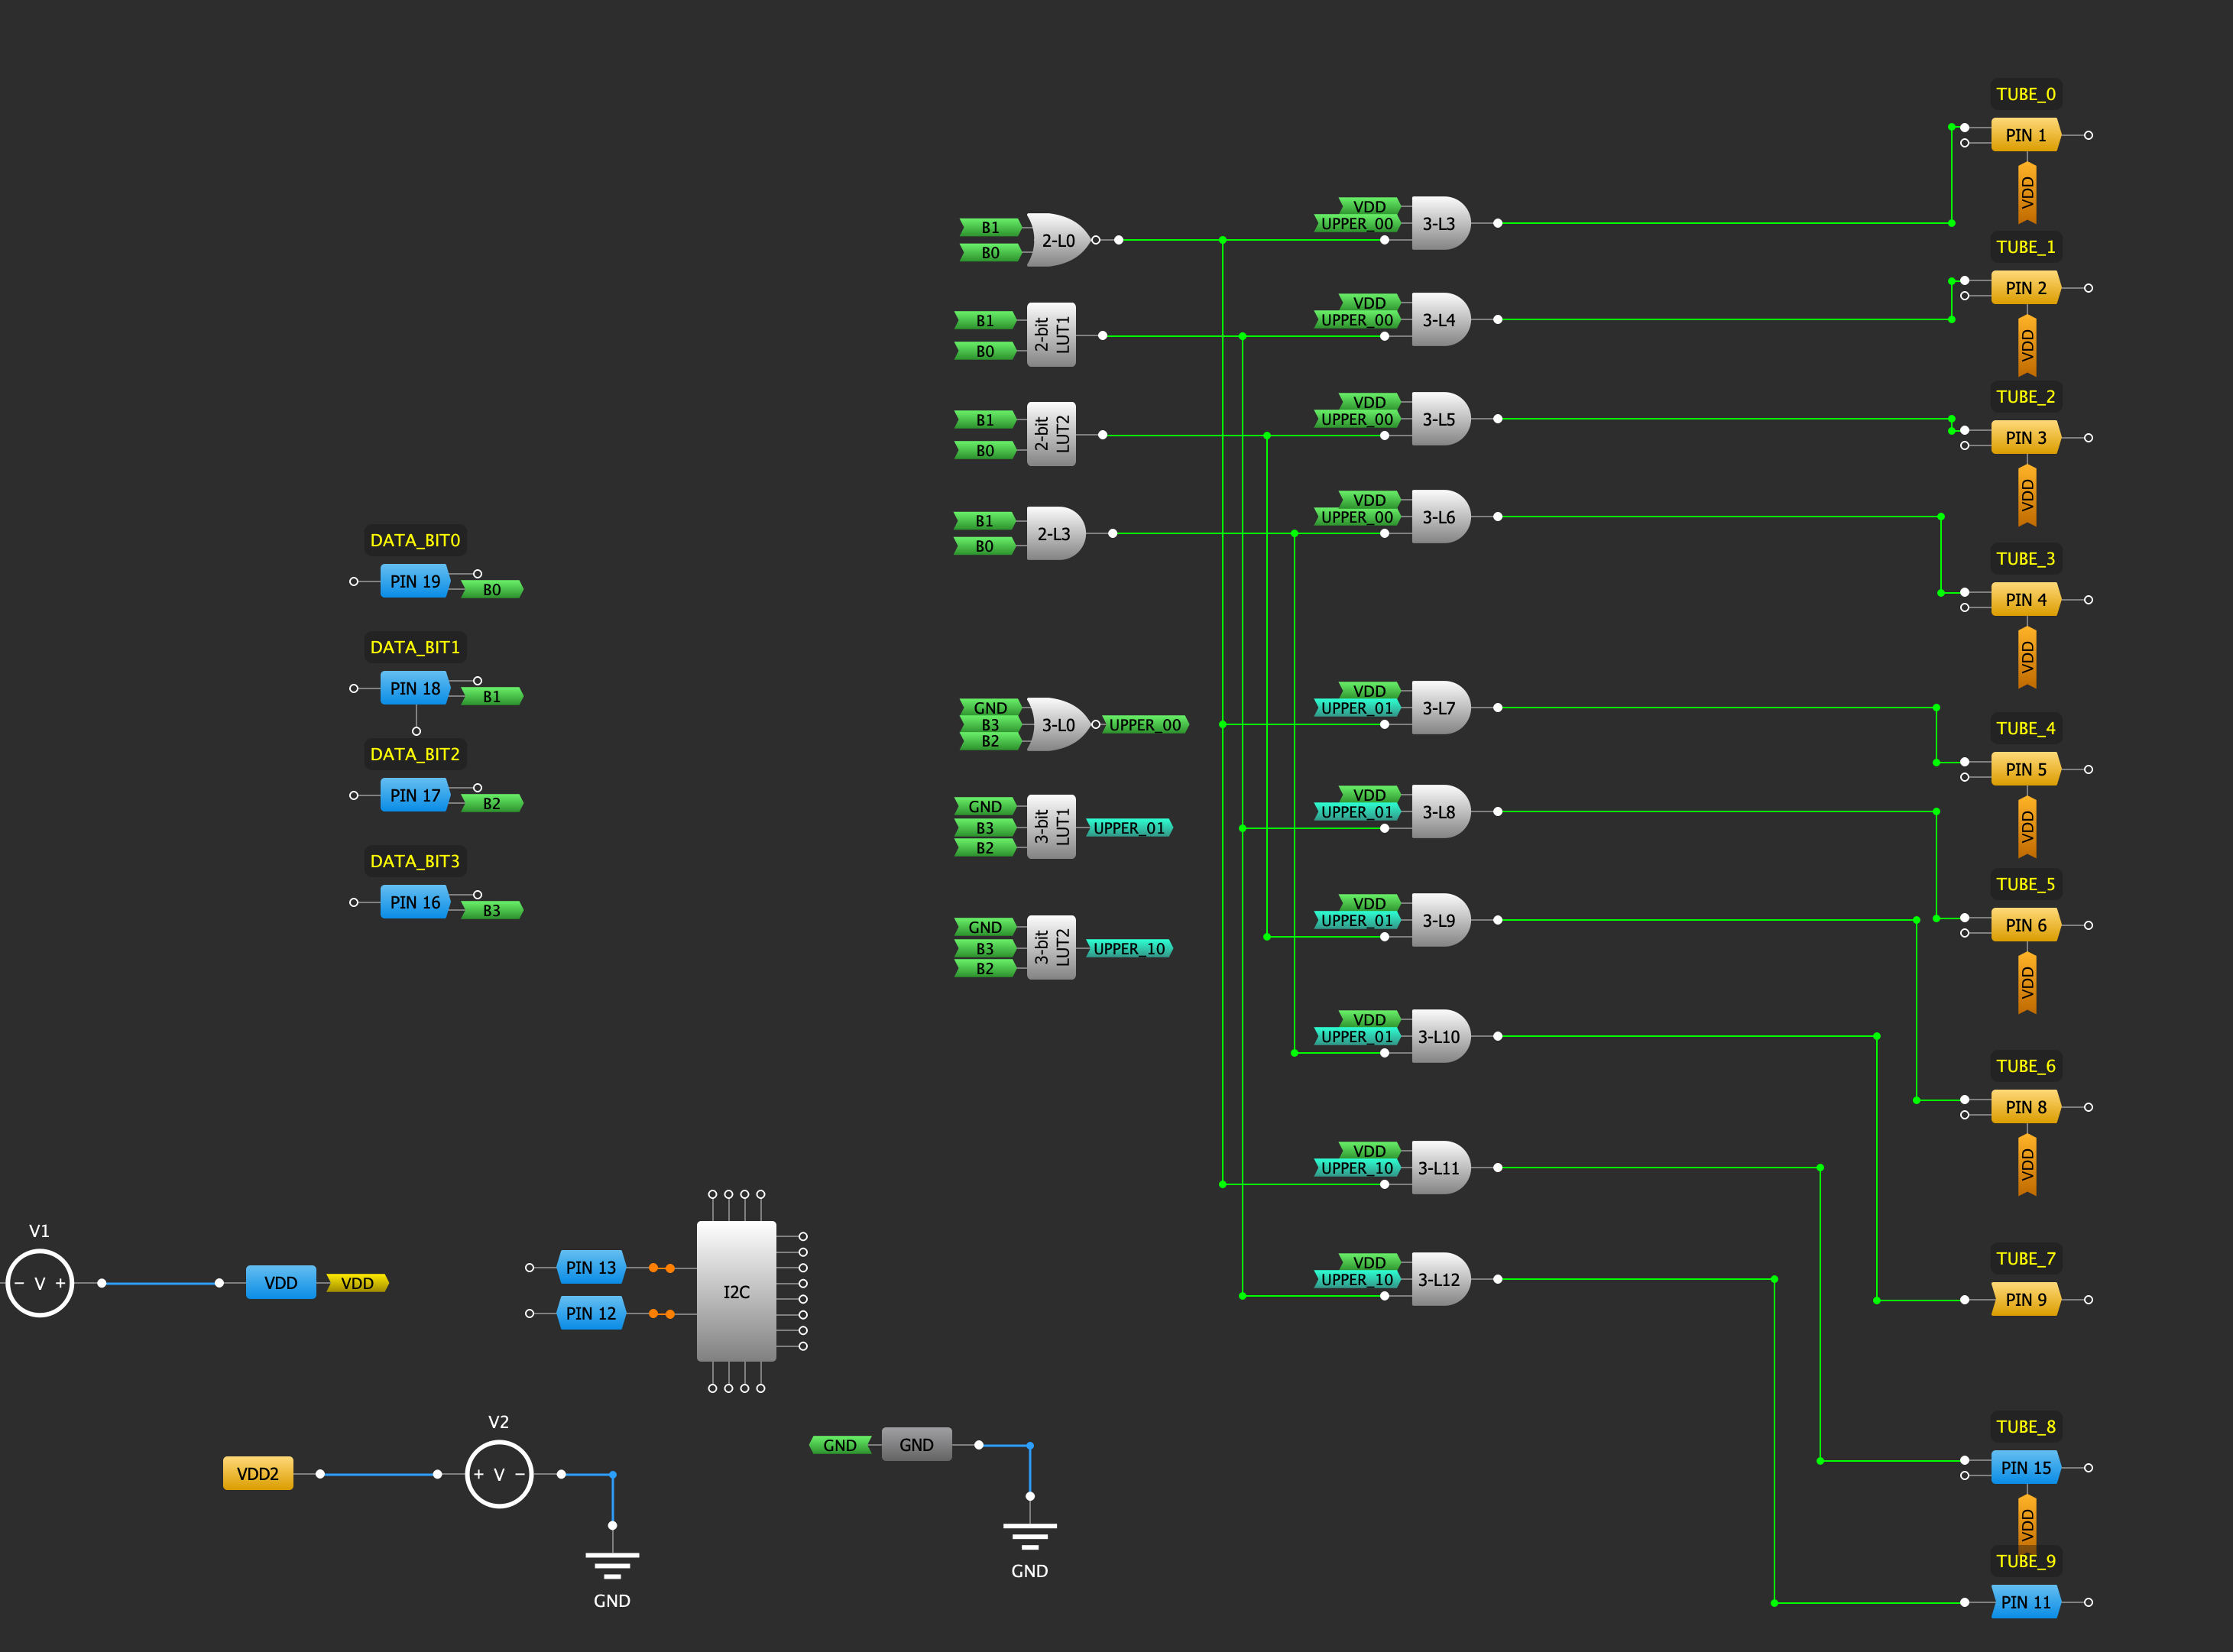The width and height of the screenshot is (2233, 1652).
Task: Click the gray GND block
Action: [x=916, y=1445]
